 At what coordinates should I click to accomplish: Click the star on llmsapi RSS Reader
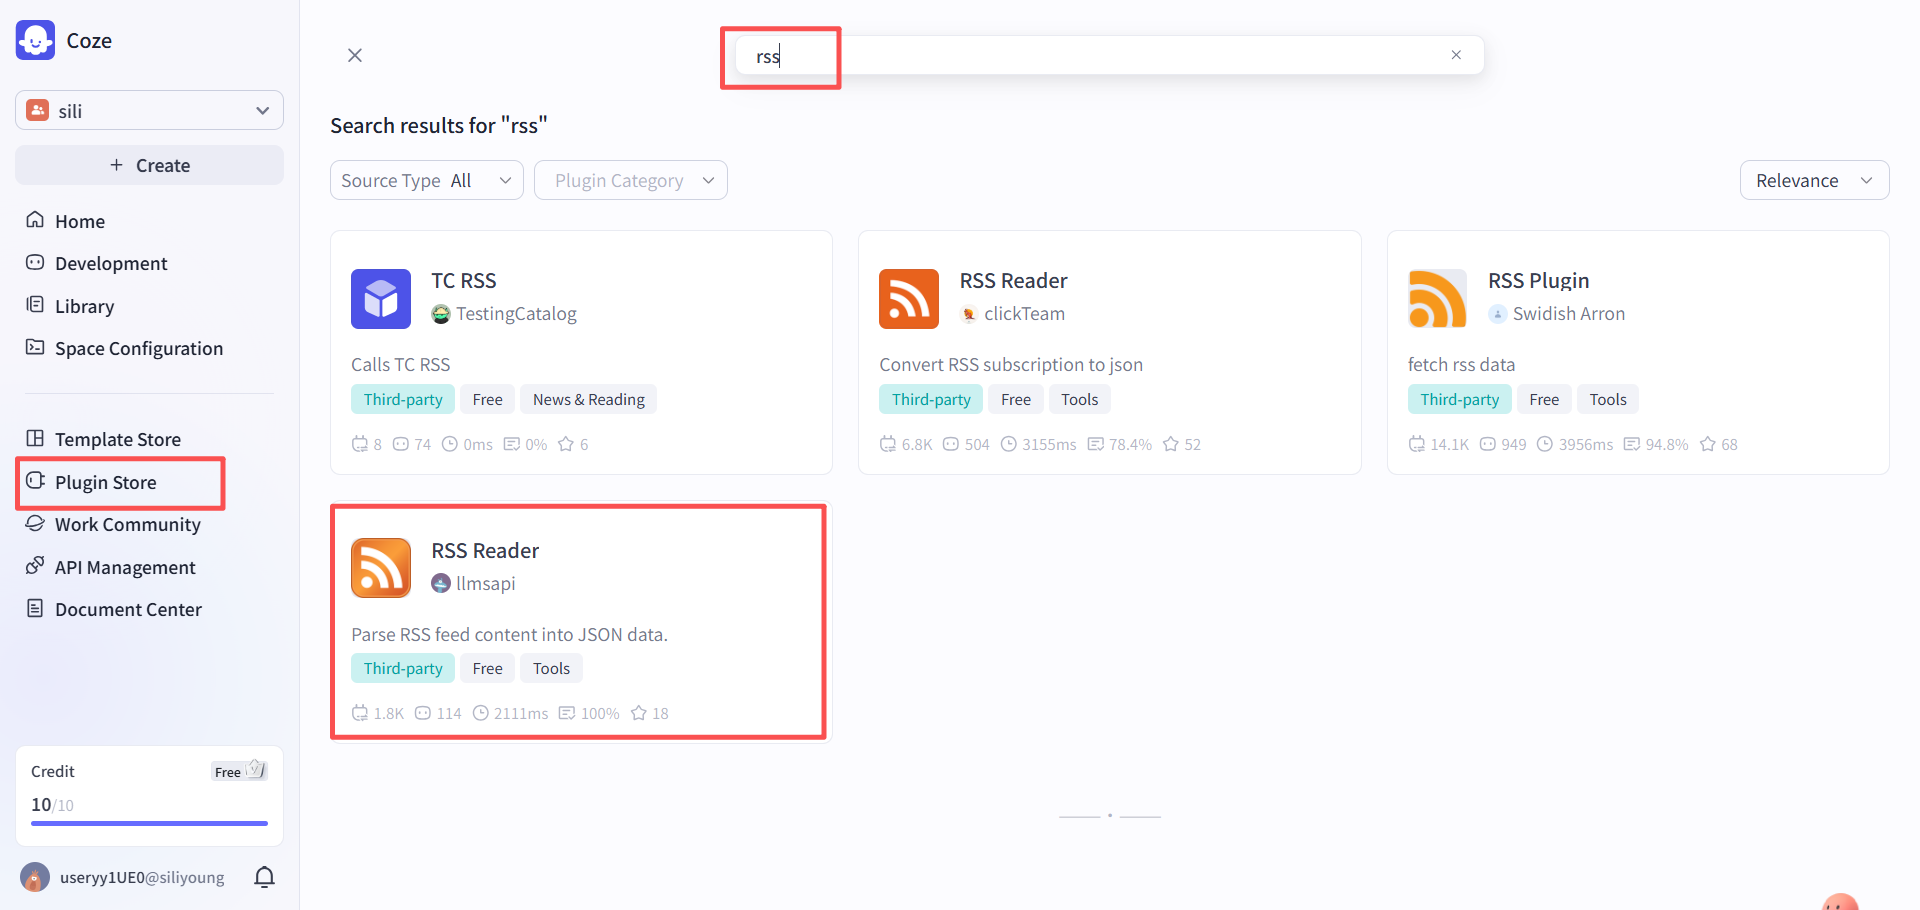tap(639, 713)
